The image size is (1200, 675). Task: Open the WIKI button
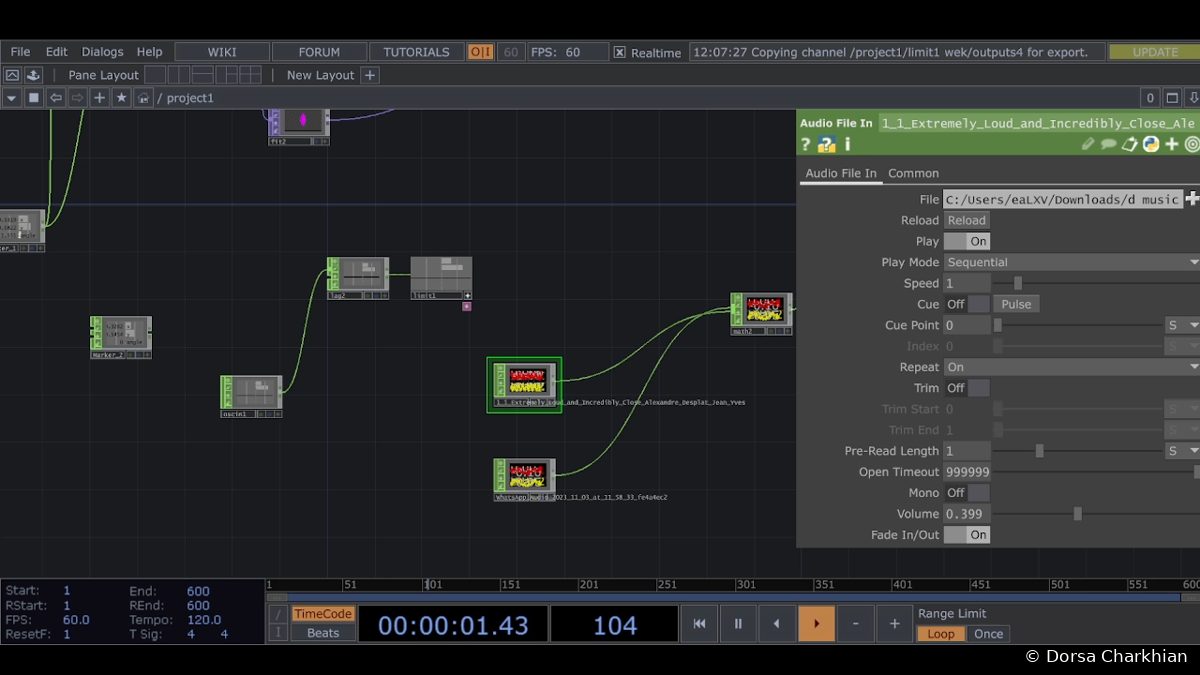click(222, 52)
